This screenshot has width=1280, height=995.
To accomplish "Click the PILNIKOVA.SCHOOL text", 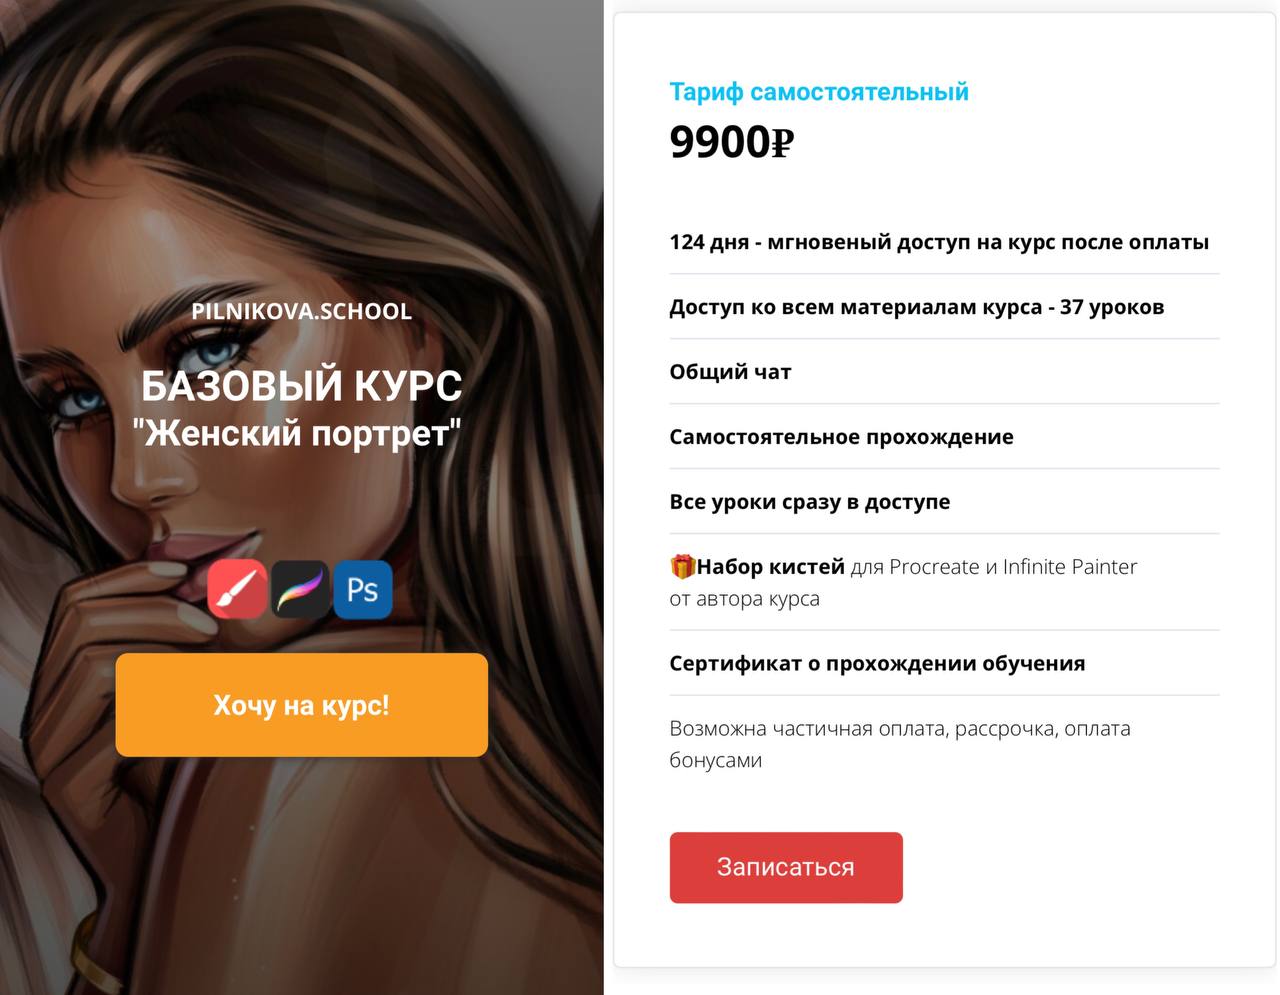I will [302, 311].
